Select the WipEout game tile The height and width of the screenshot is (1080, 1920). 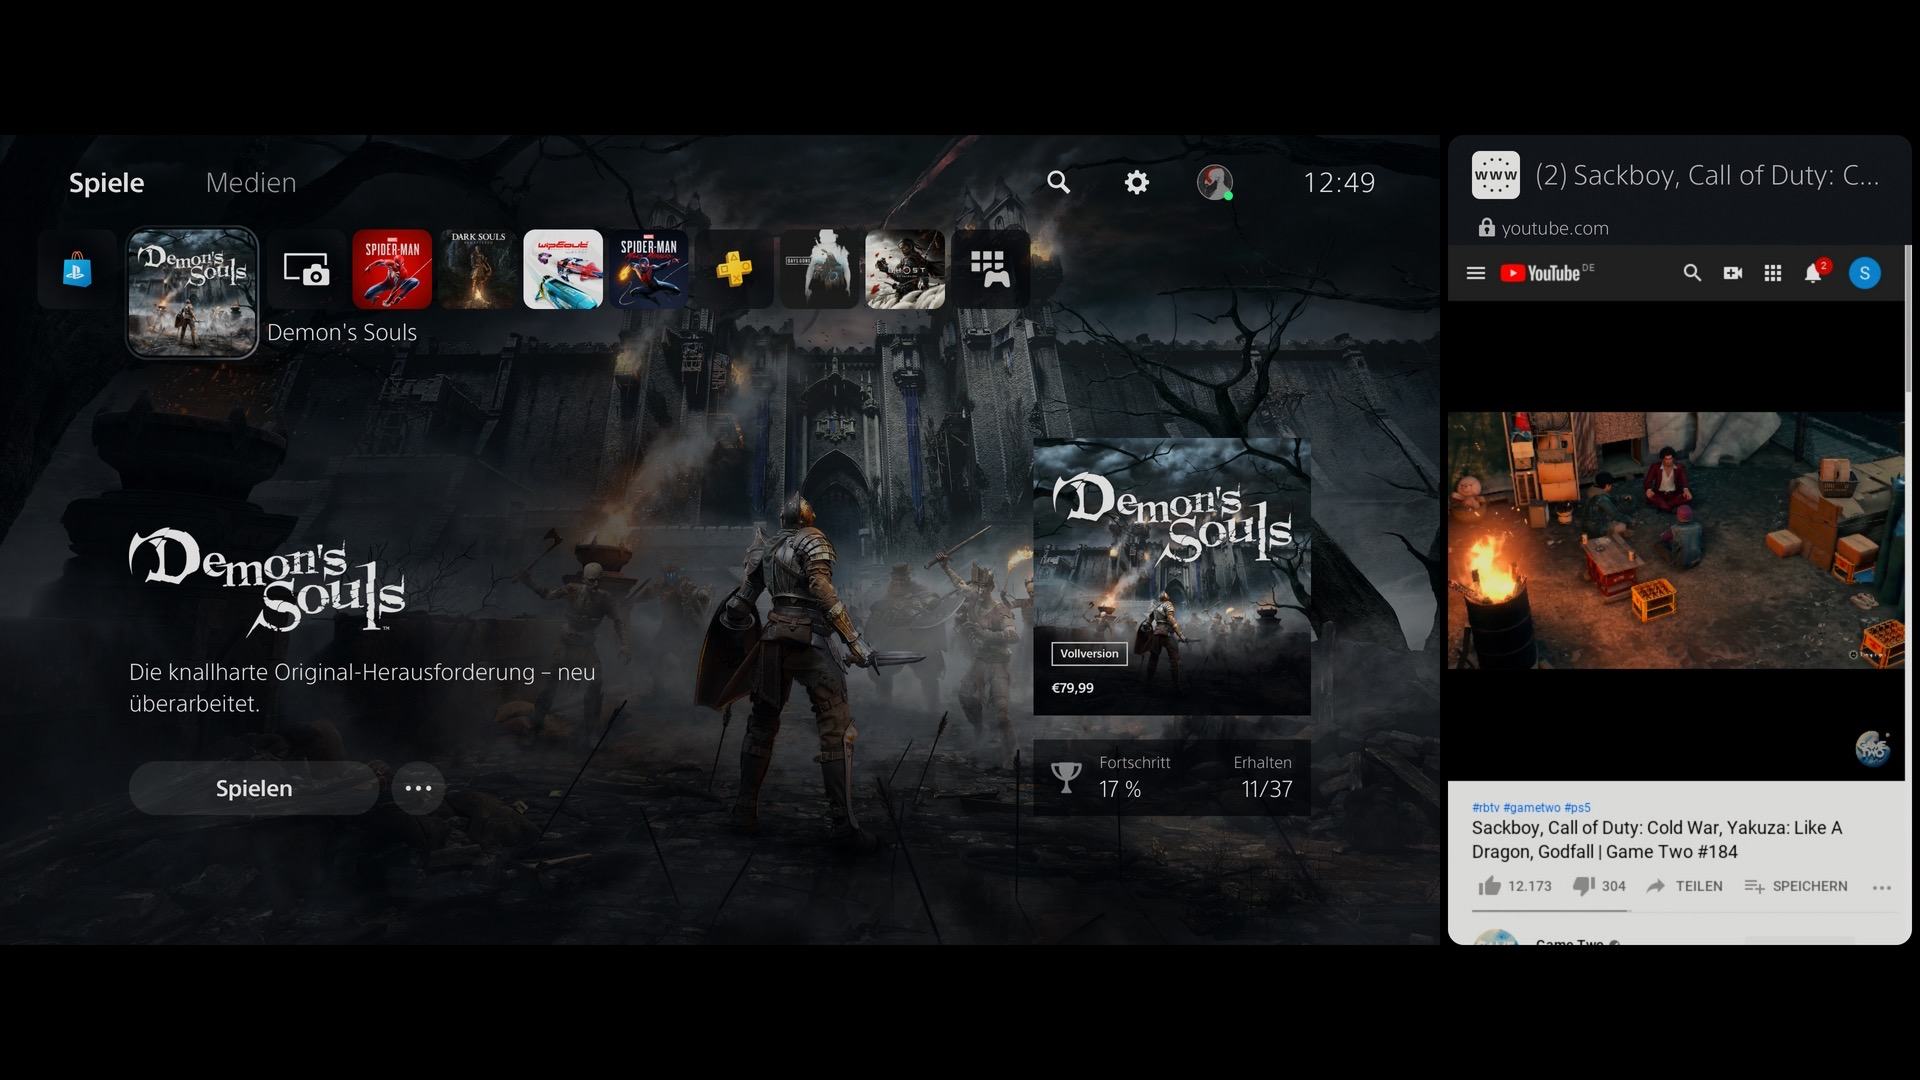563,269
